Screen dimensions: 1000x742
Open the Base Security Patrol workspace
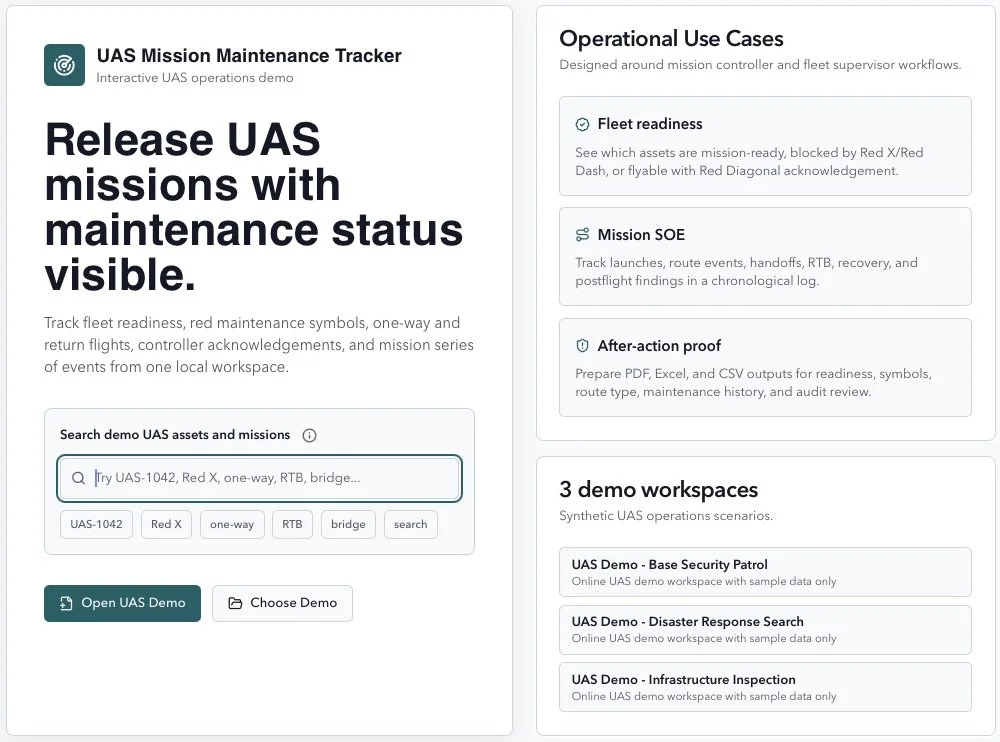pos(765,572)
